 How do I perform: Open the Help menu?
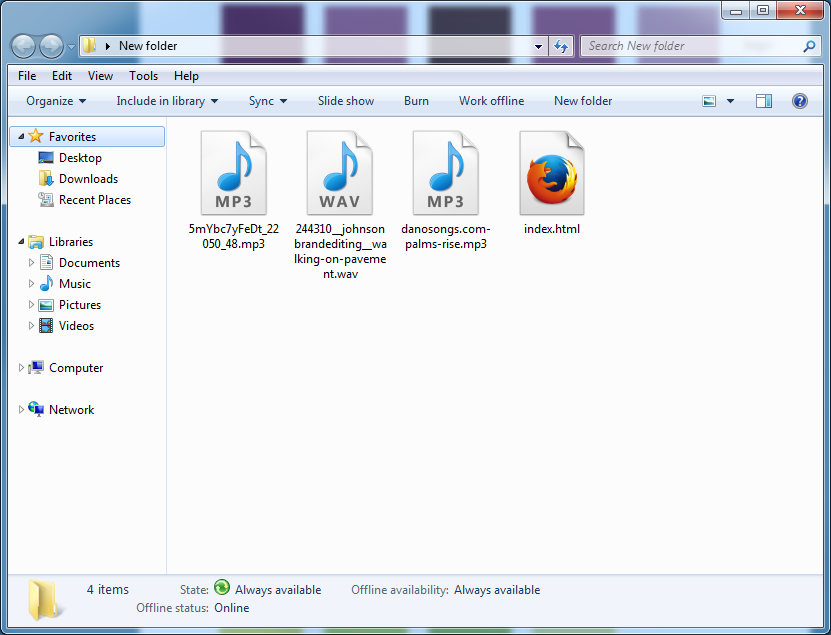click(186, 76)
